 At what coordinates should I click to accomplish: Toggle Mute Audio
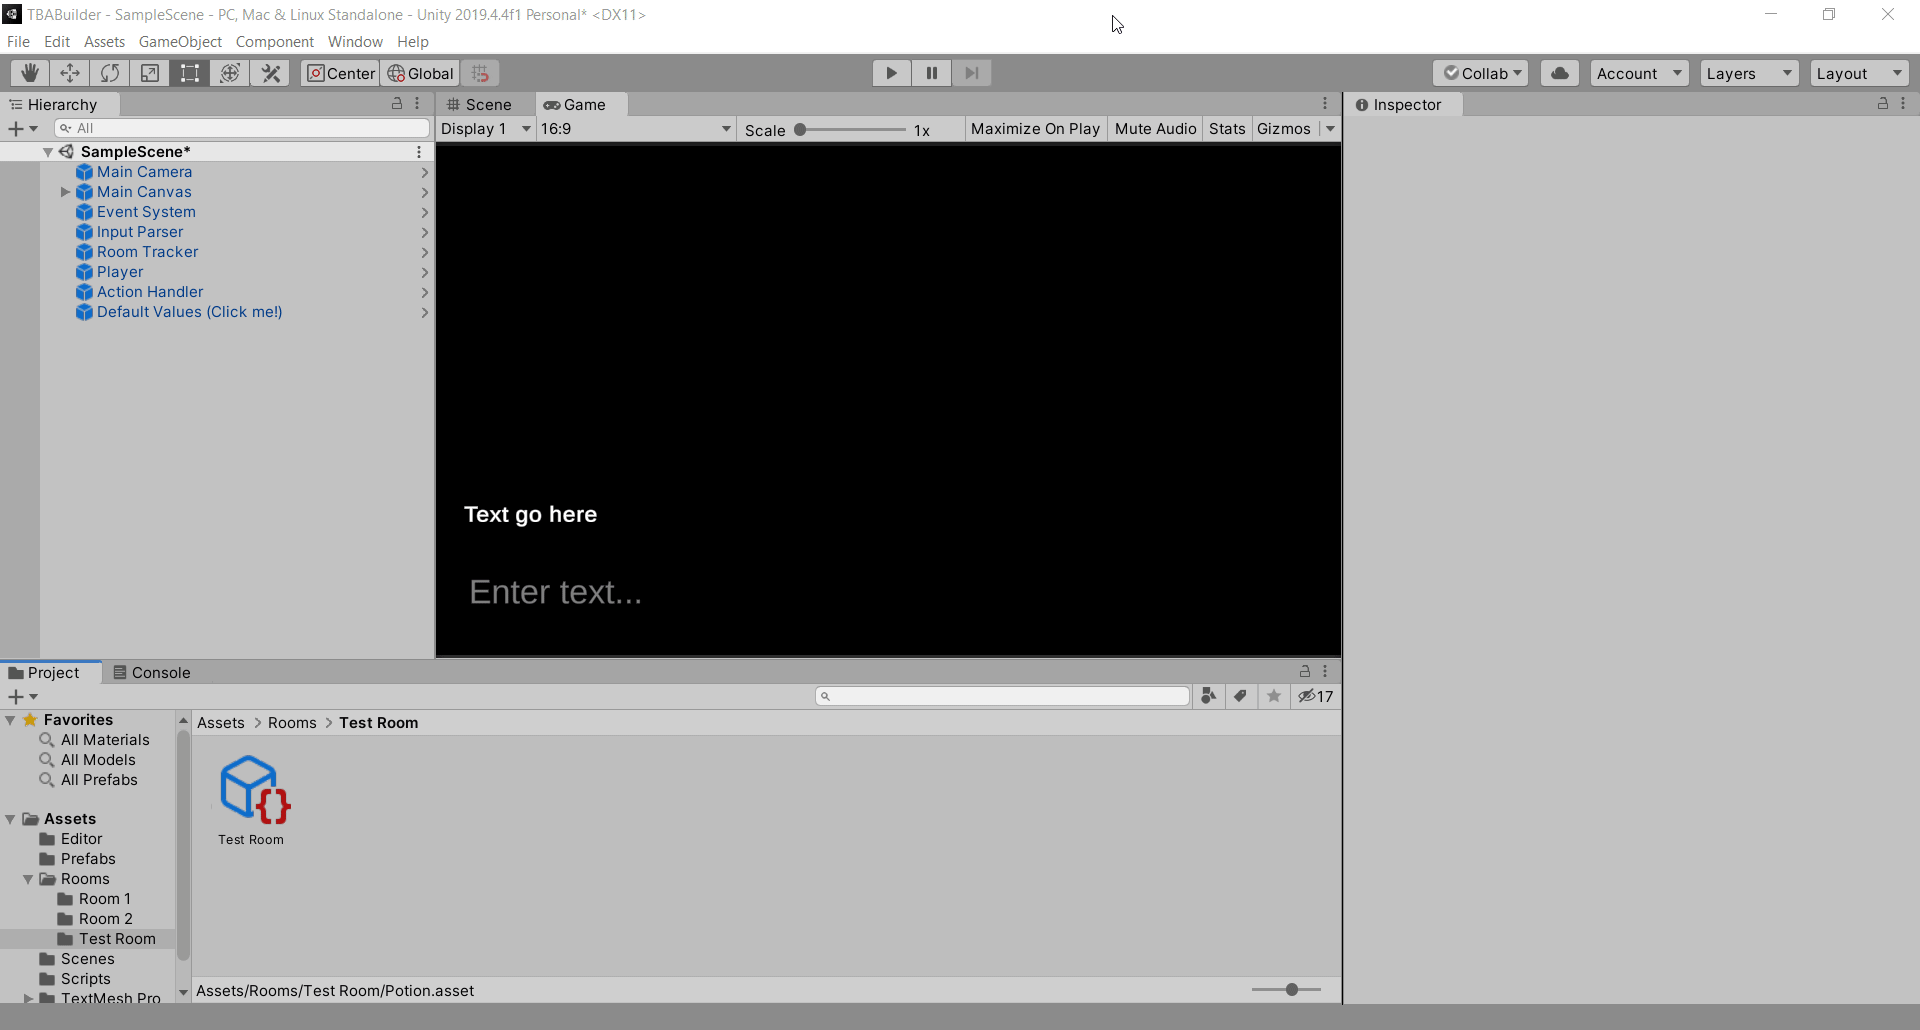click(x=1155, y=129)
